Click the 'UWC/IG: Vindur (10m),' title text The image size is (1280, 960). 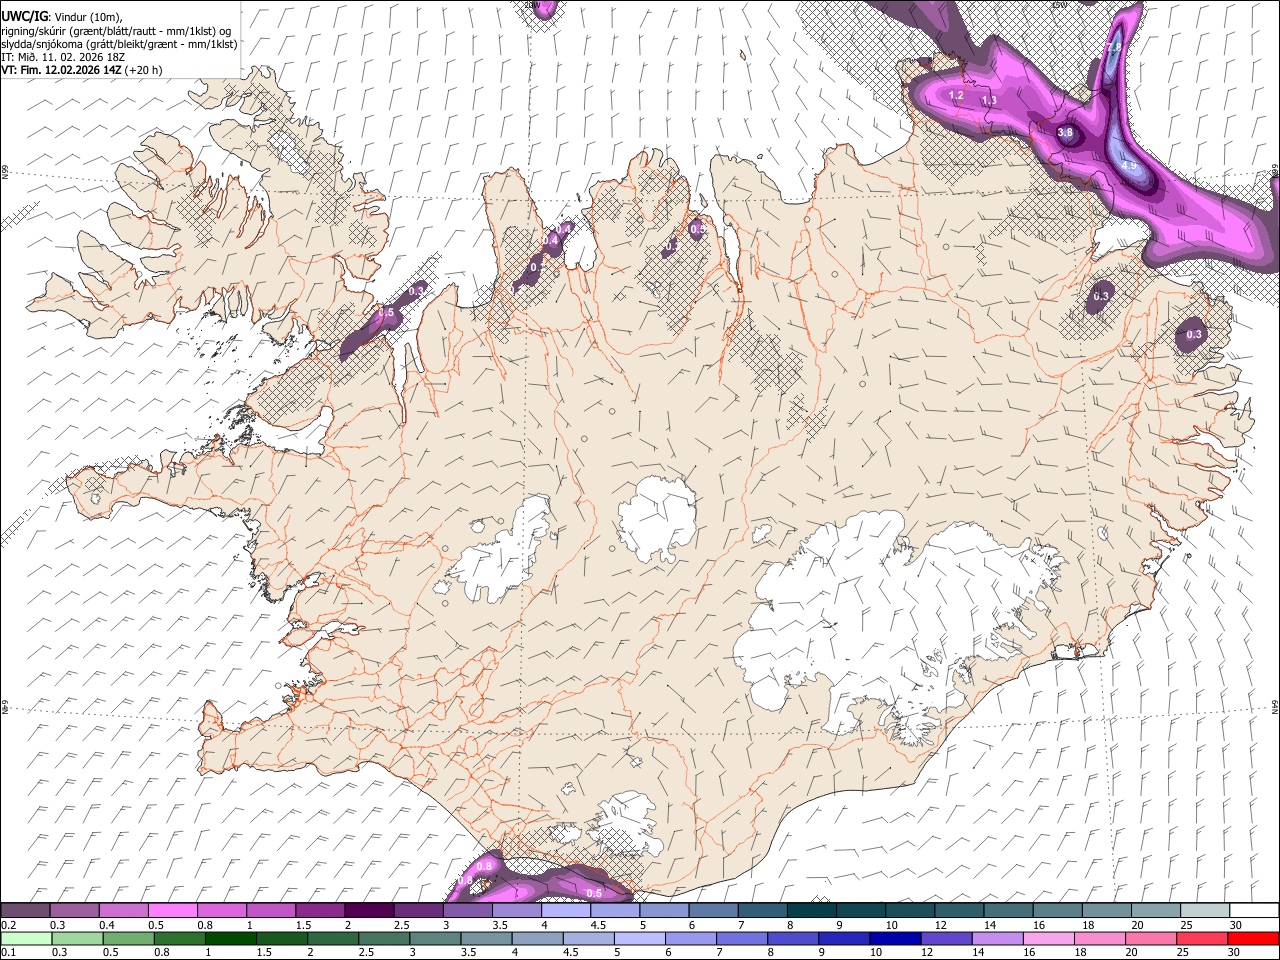point(62,15)
